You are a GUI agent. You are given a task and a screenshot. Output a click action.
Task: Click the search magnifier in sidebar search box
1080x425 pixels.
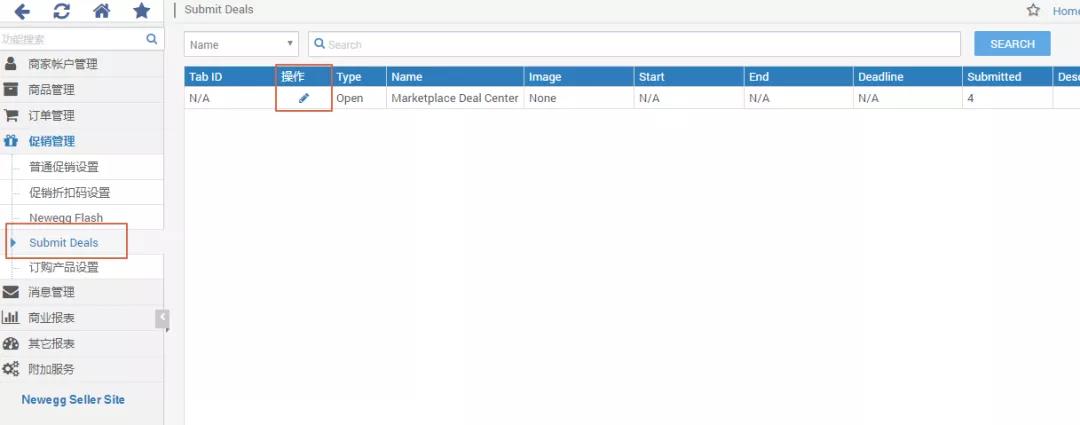coord(152,39)
